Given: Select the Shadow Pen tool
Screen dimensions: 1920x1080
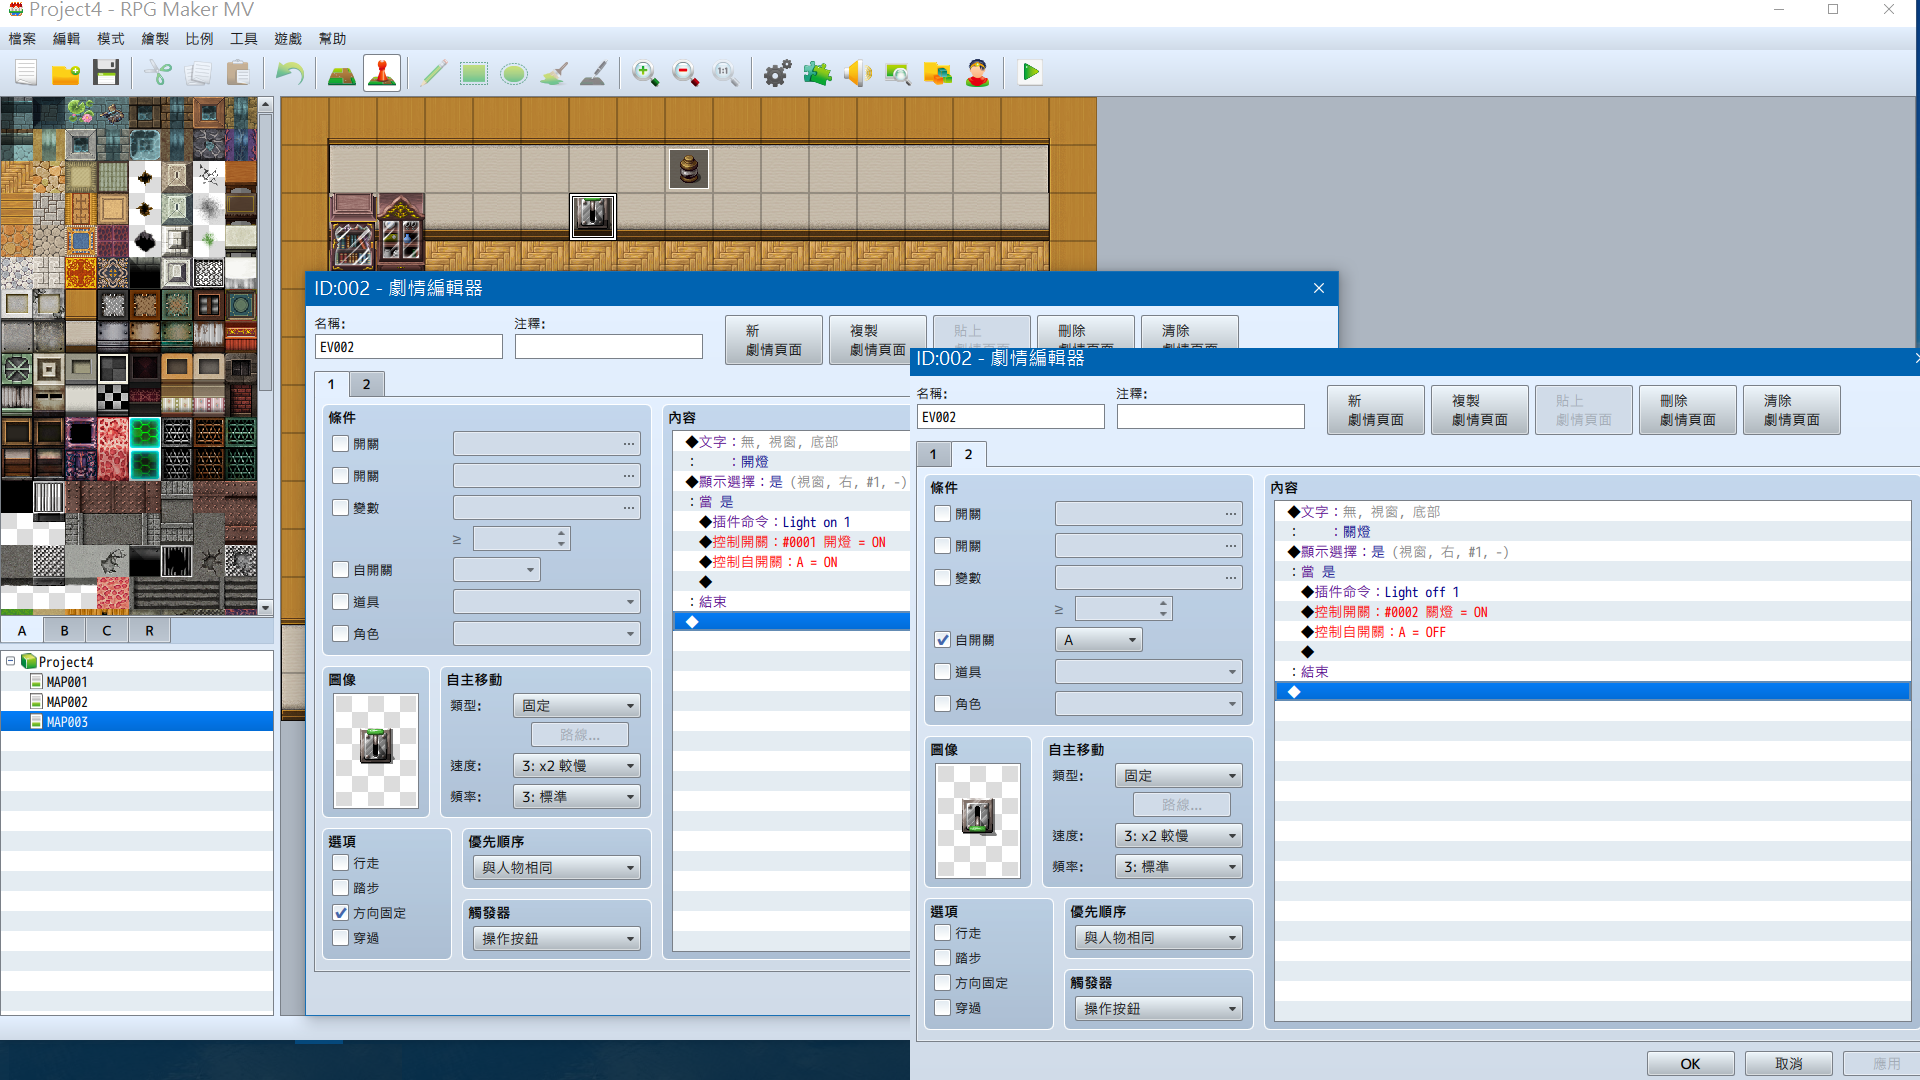Looking at the screenshot, I should tap(594, 73).
